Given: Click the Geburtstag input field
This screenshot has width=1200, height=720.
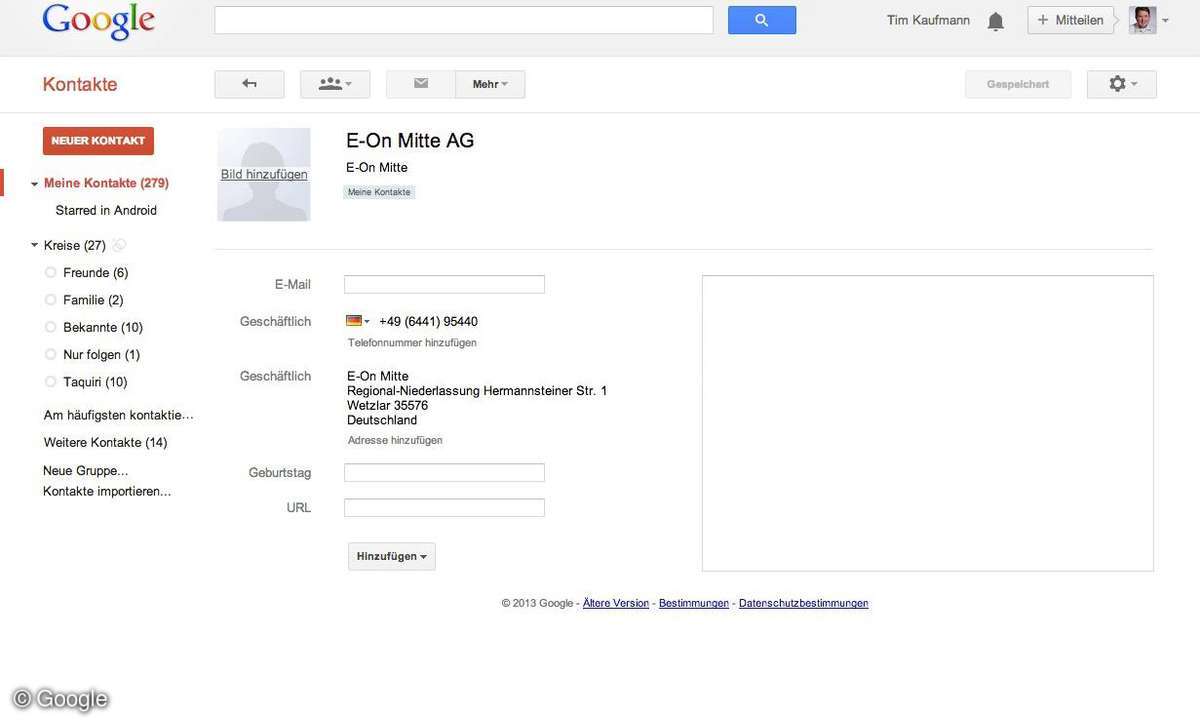Looking at the screenshot, I should point(444,473).
